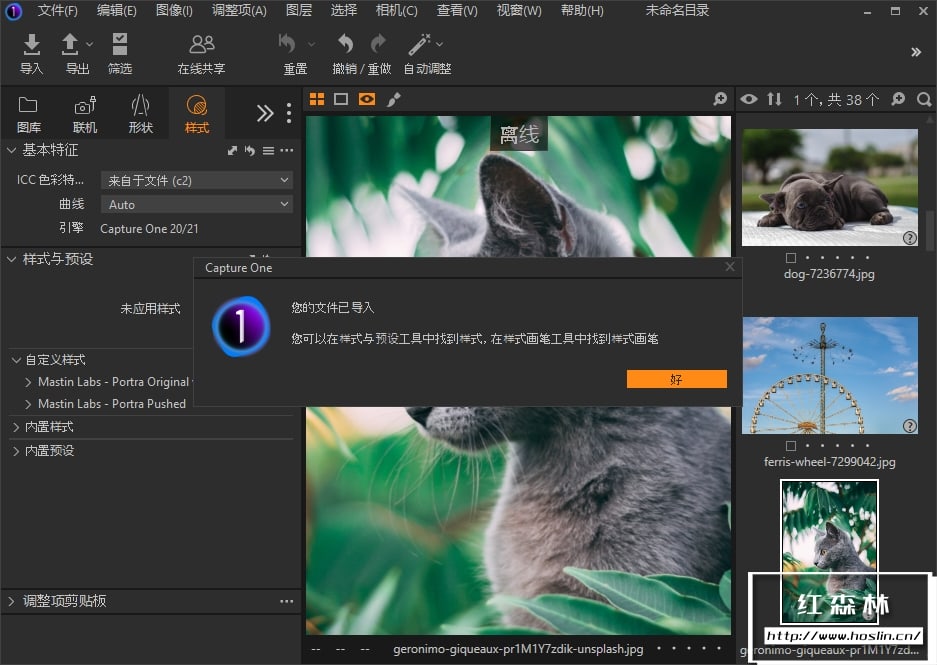Open the 图层 menu
This screenshot has width=937, height=665.
299,11
